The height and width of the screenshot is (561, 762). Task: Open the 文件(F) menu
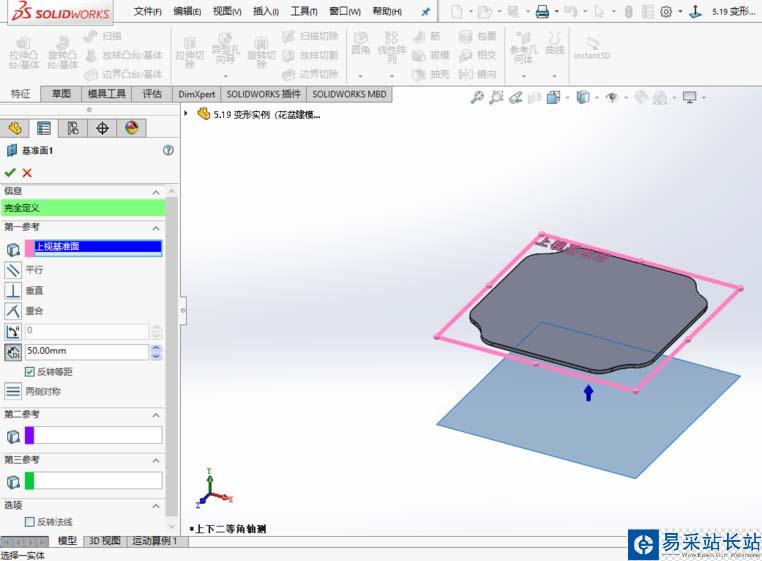pos(148,11)
